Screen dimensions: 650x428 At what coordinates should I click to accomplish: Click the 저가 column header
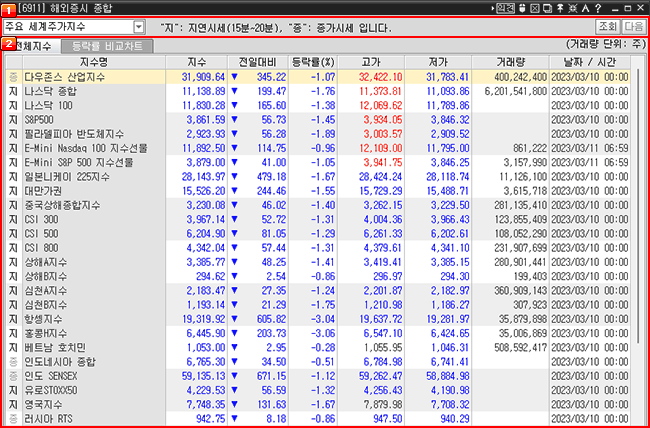click(438, 63)
